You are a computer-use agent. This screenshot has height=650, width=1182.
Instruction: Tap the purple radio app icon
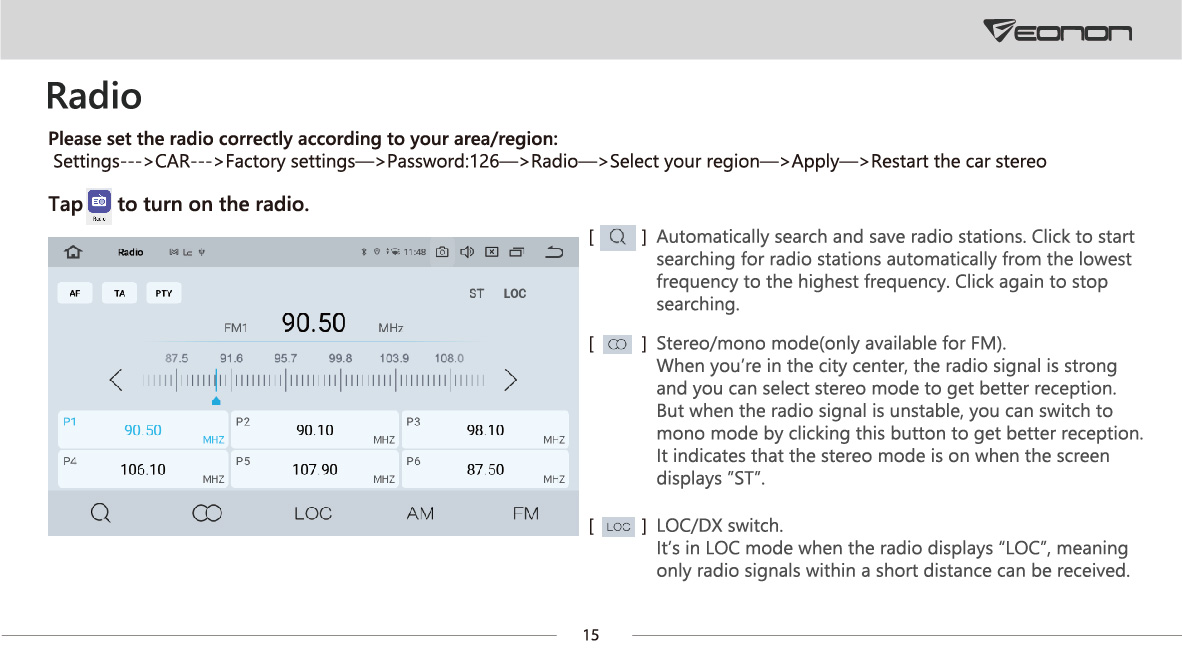point(100,202)
